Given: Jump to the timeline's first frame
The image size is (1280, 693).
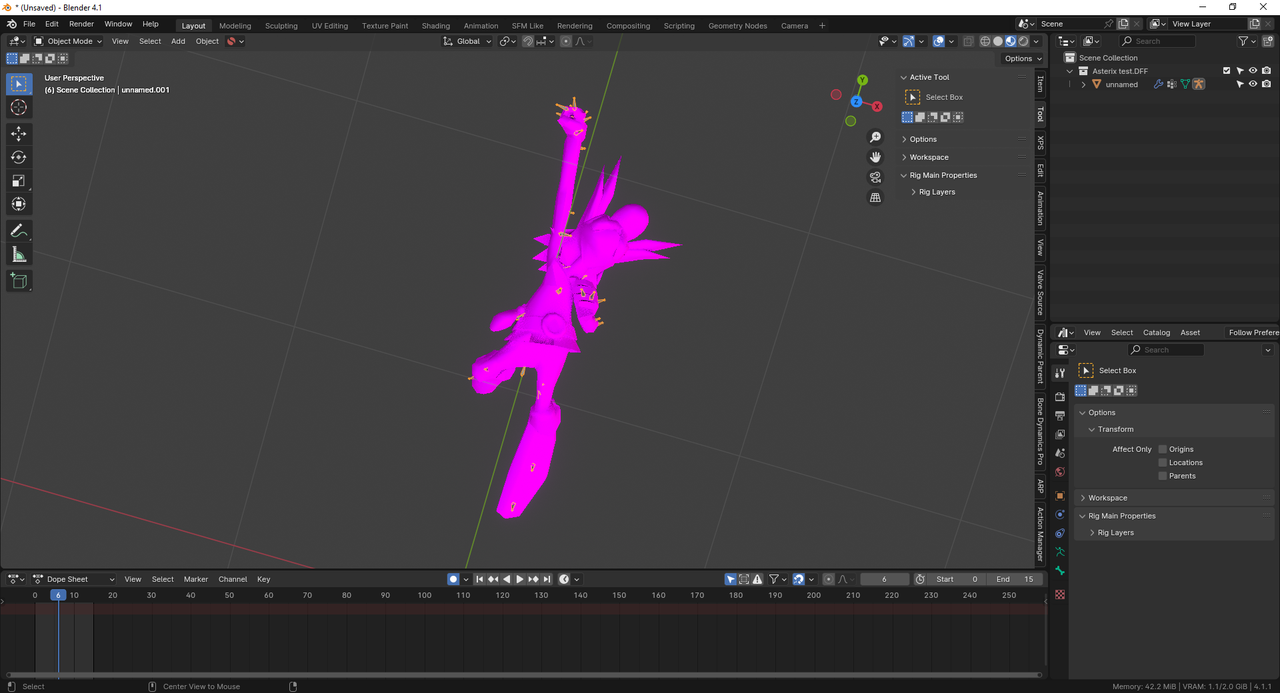Looking at the screenshot, I should click(480, 579).
